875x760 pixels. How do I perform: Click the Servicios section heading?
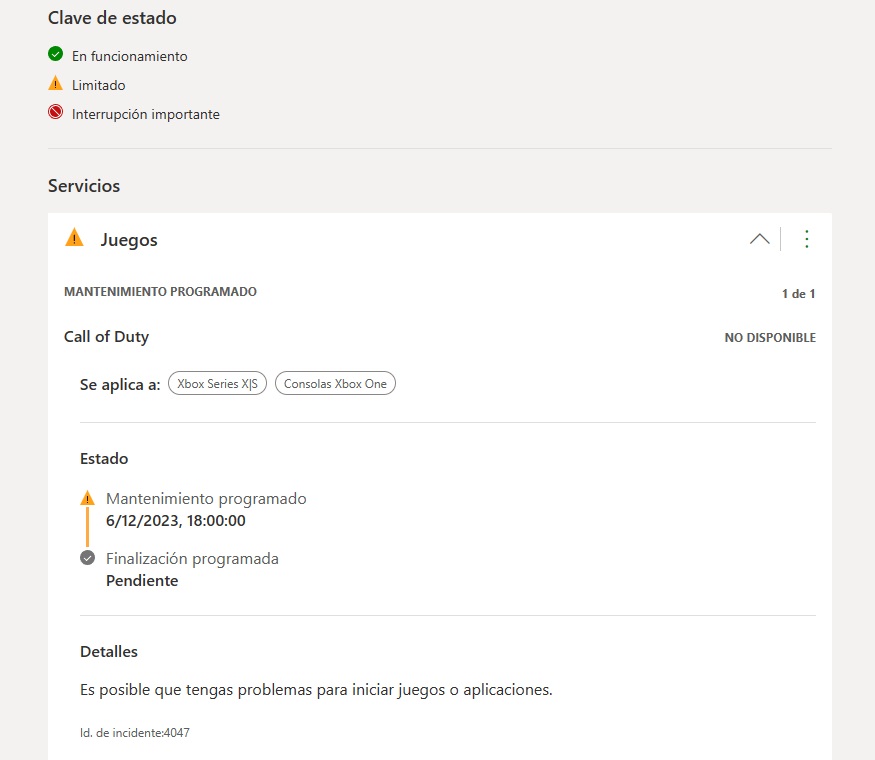pyautogui.click(x=84, y=186)
